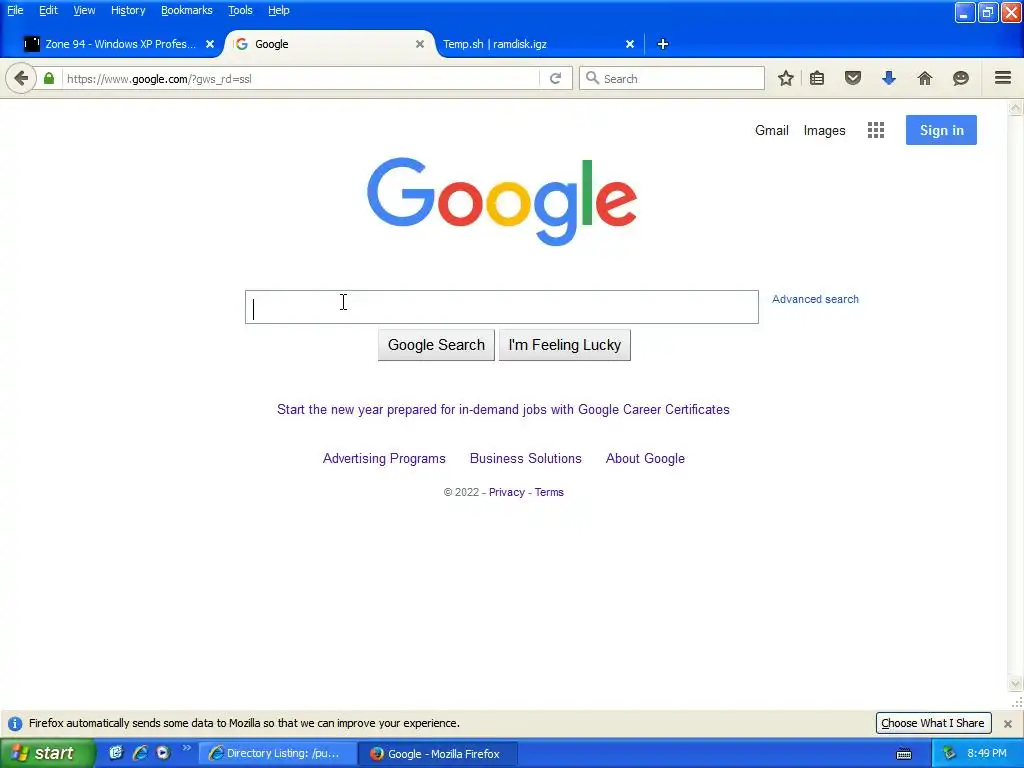Reload the current page
The width and height of the screenshot is (1024, 768).
pyautogui.click(x=555, y=78)
